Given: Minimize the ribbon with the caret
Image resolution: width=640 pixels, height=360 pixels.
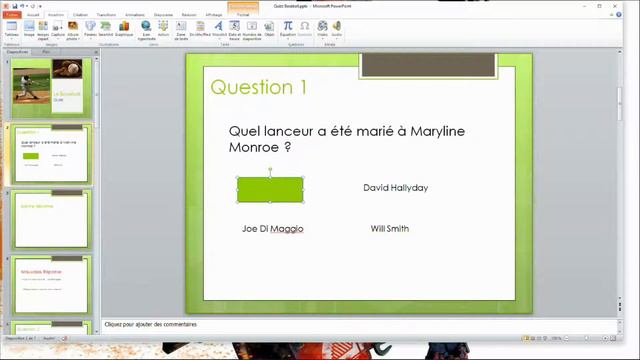Looking at the screenshot, I should coord(611,15).
